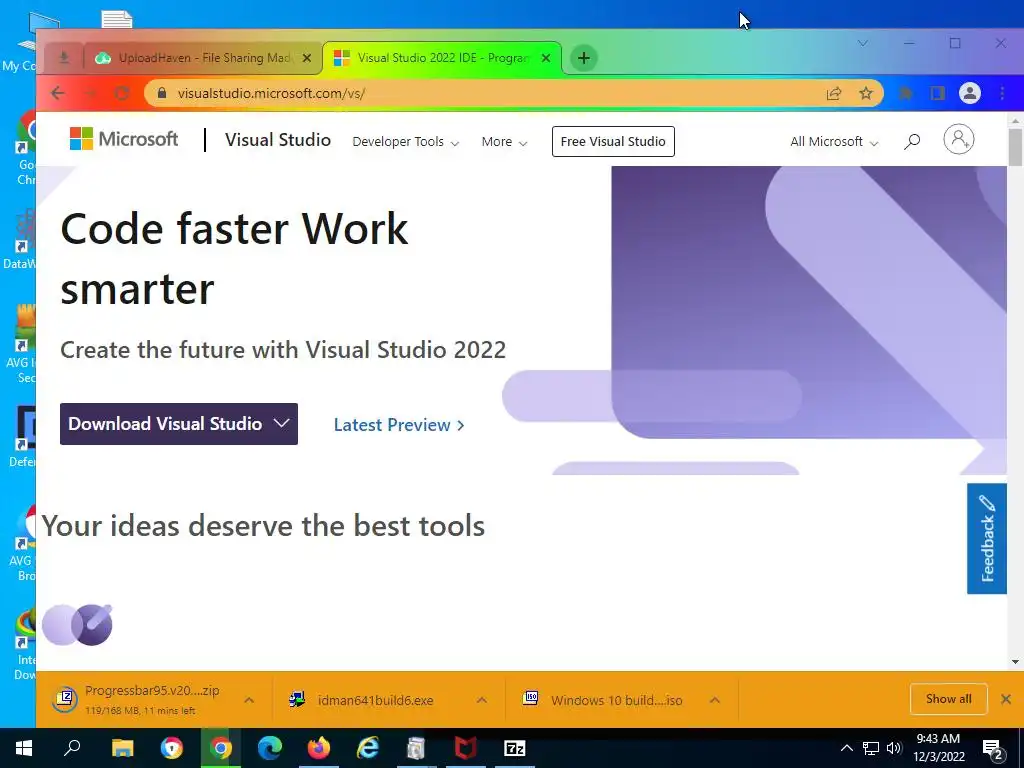Image resolution: width=1024 pixels, height=768 pixels.
Task: Open the Windows Start menu
Action: (24, 748)
